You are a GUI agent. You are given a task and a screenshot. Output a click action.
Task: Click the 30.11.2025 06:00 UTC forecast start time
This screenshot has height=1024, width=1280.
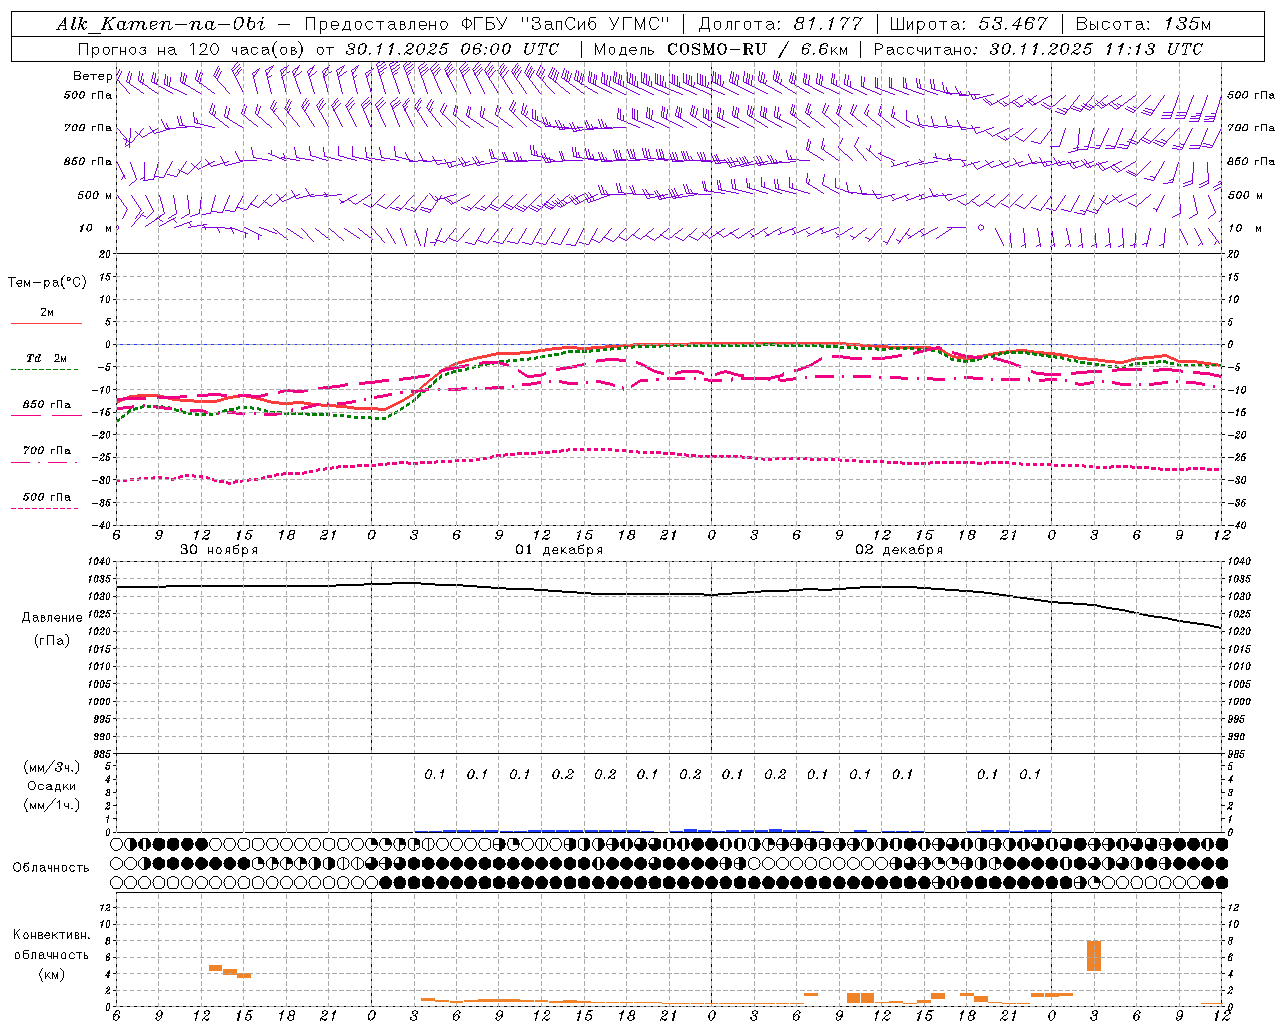(452, 49)
